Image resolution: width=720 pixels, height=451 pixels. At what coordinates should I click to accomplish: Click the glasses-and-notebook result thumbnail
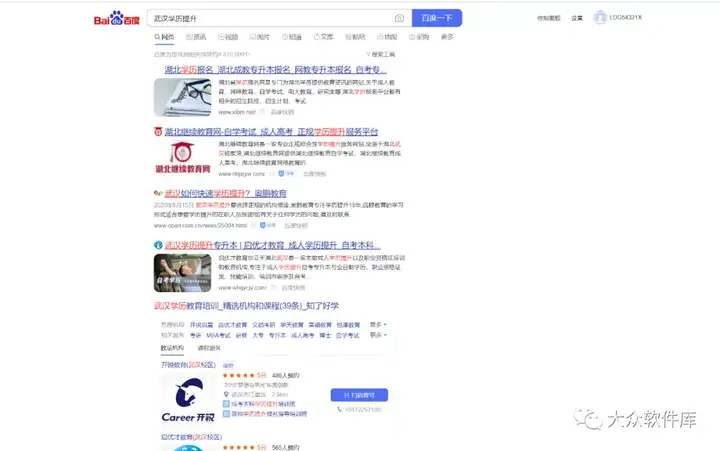[x=182, y=97]
